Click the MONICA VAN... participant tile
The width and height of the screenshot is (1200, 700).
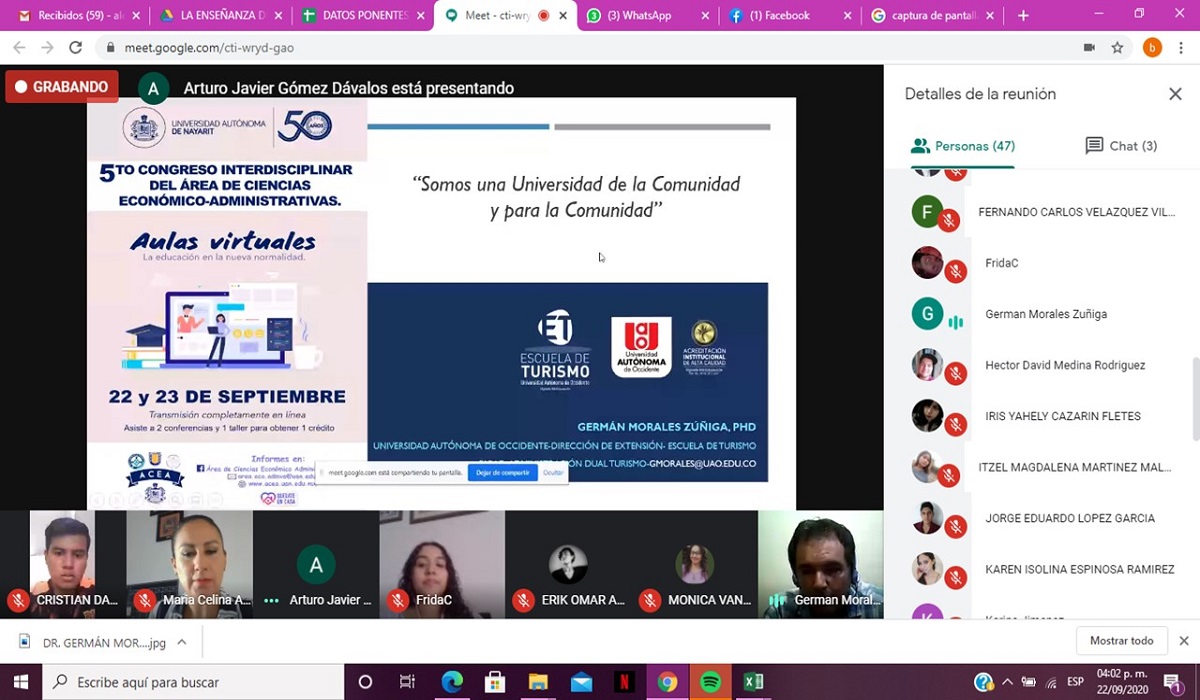694,564
